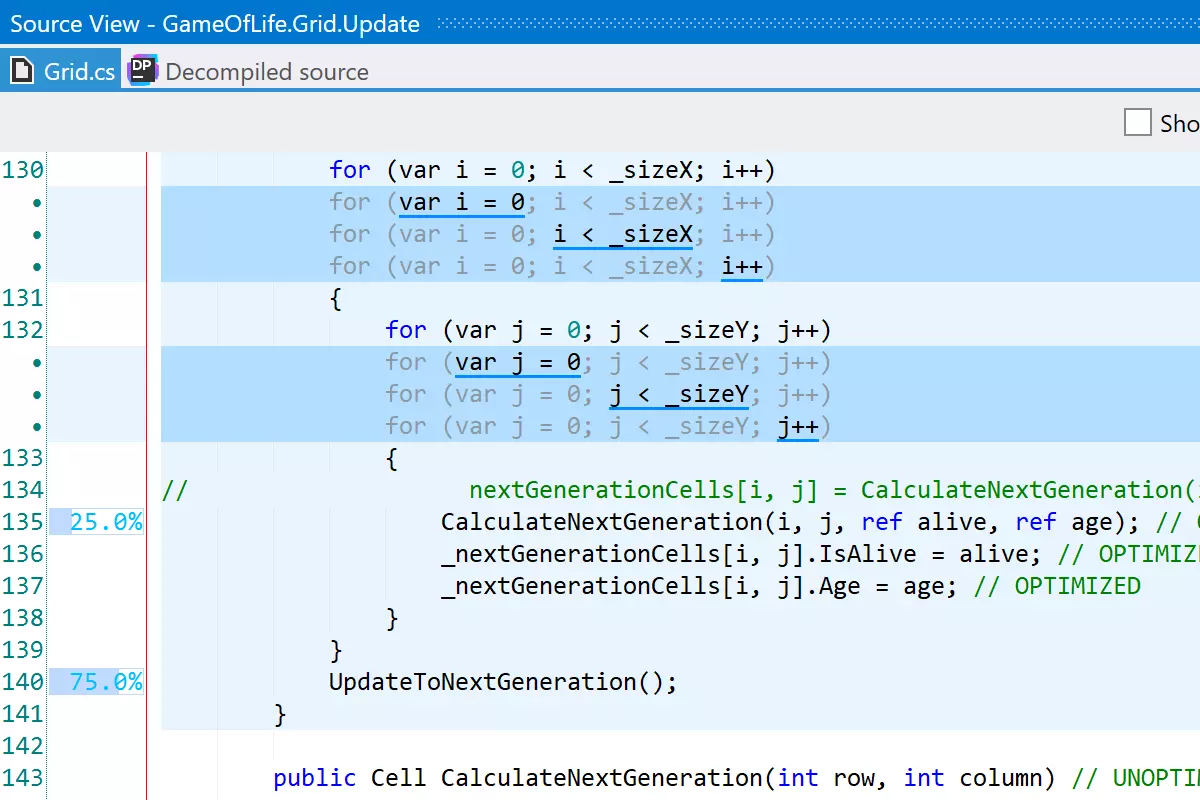Viewport: 1200px width, 800px height.
Task: Click the bullet marker beside underlined 'i < _sizeX'
Action: point(37,235)
